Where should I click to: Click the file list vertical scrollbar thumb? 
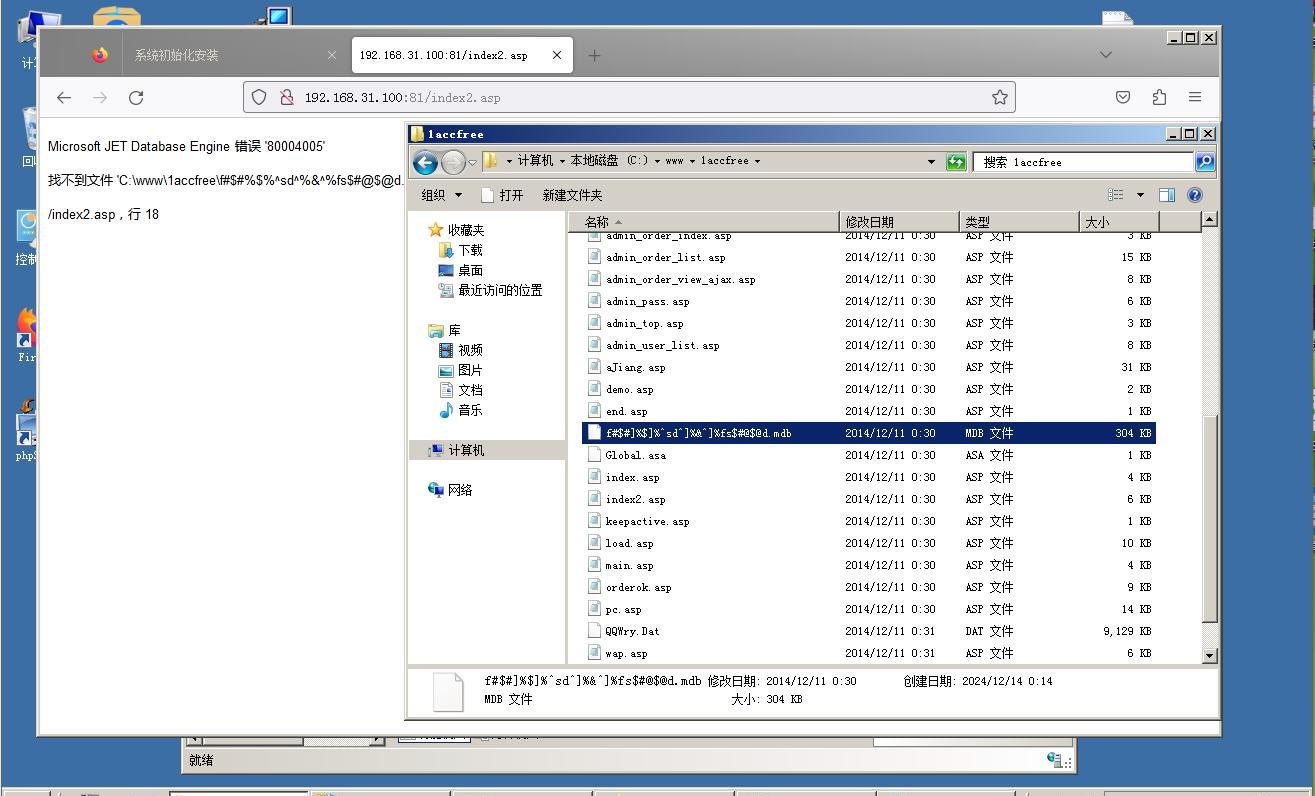(x=1209, y=518)
